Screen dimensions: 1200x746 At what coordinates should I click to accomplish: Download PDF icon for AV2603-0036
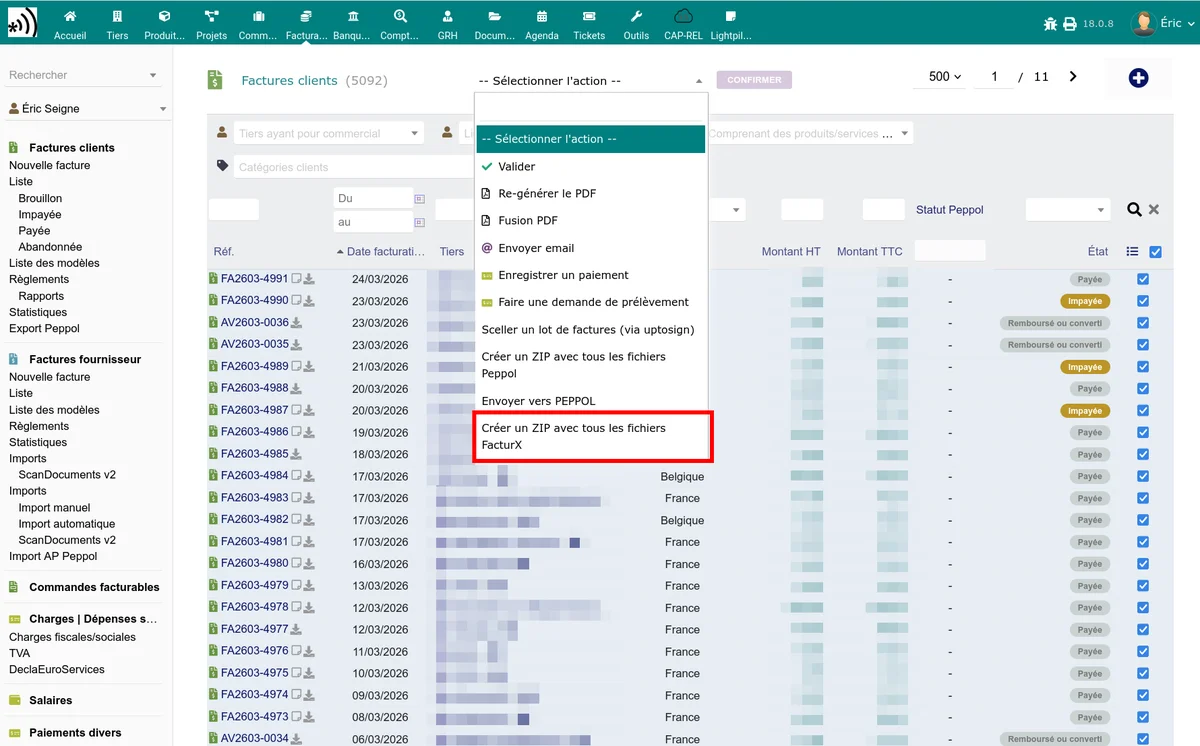(x=296, y=323)
